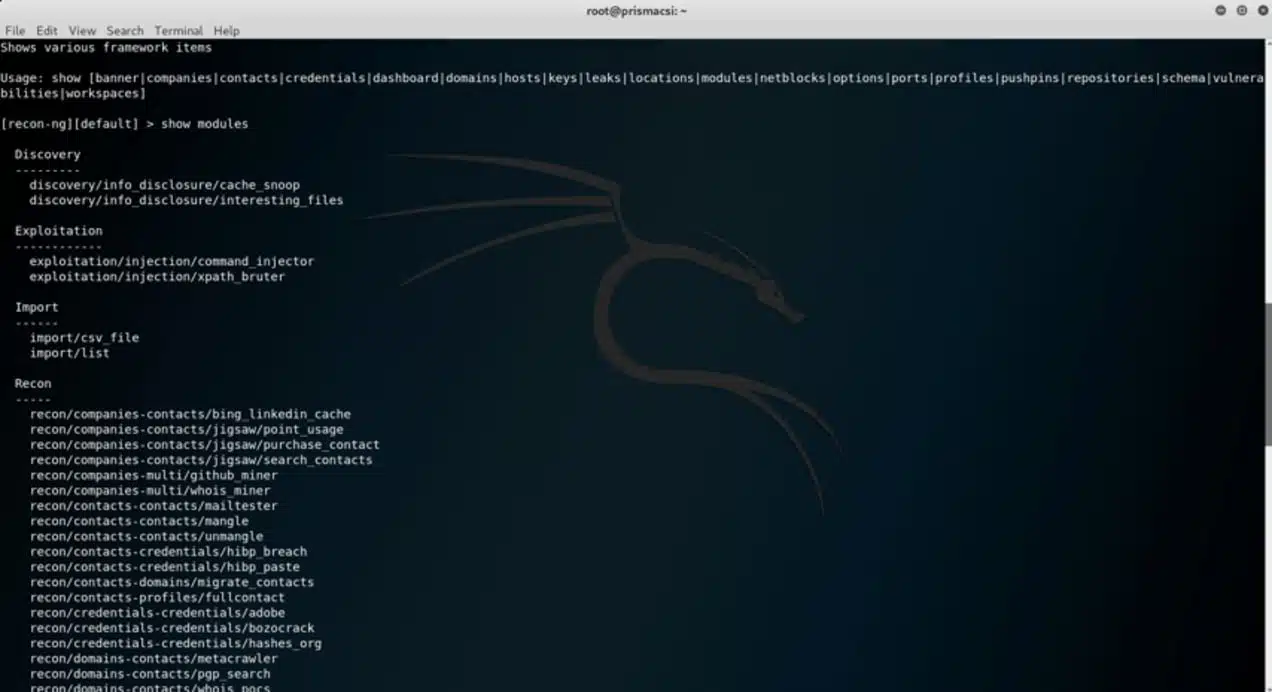Open the Edit menu

(x=47, y=31)
